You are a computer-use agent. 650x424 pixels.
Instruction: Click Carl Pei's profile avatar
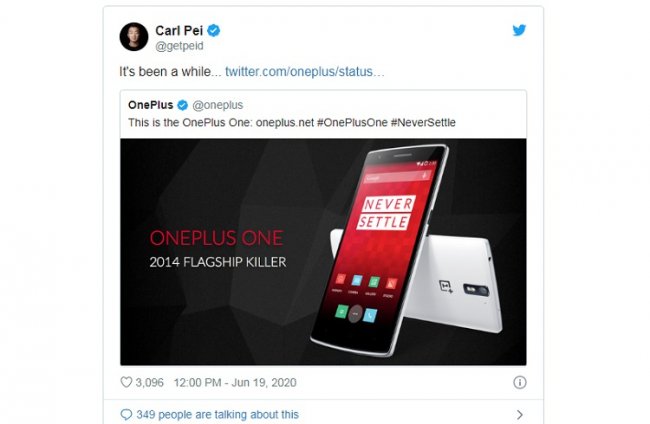pos(134,36)
